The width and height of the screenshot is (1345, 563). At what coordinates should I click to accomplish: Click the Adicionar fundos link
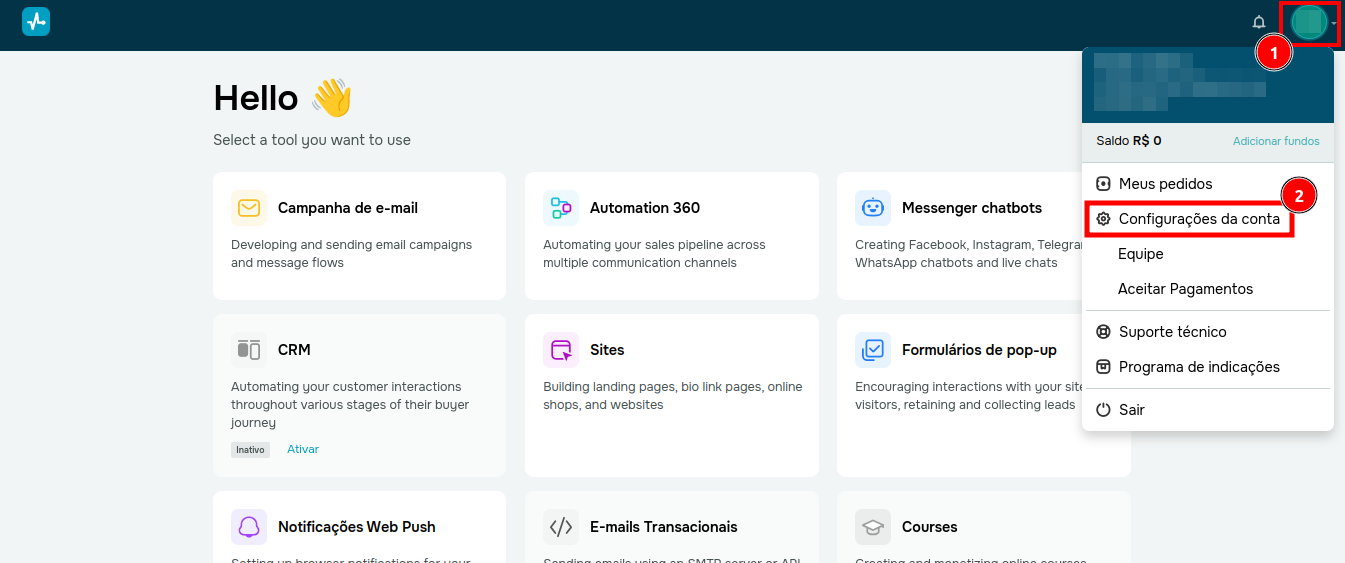1276,141
